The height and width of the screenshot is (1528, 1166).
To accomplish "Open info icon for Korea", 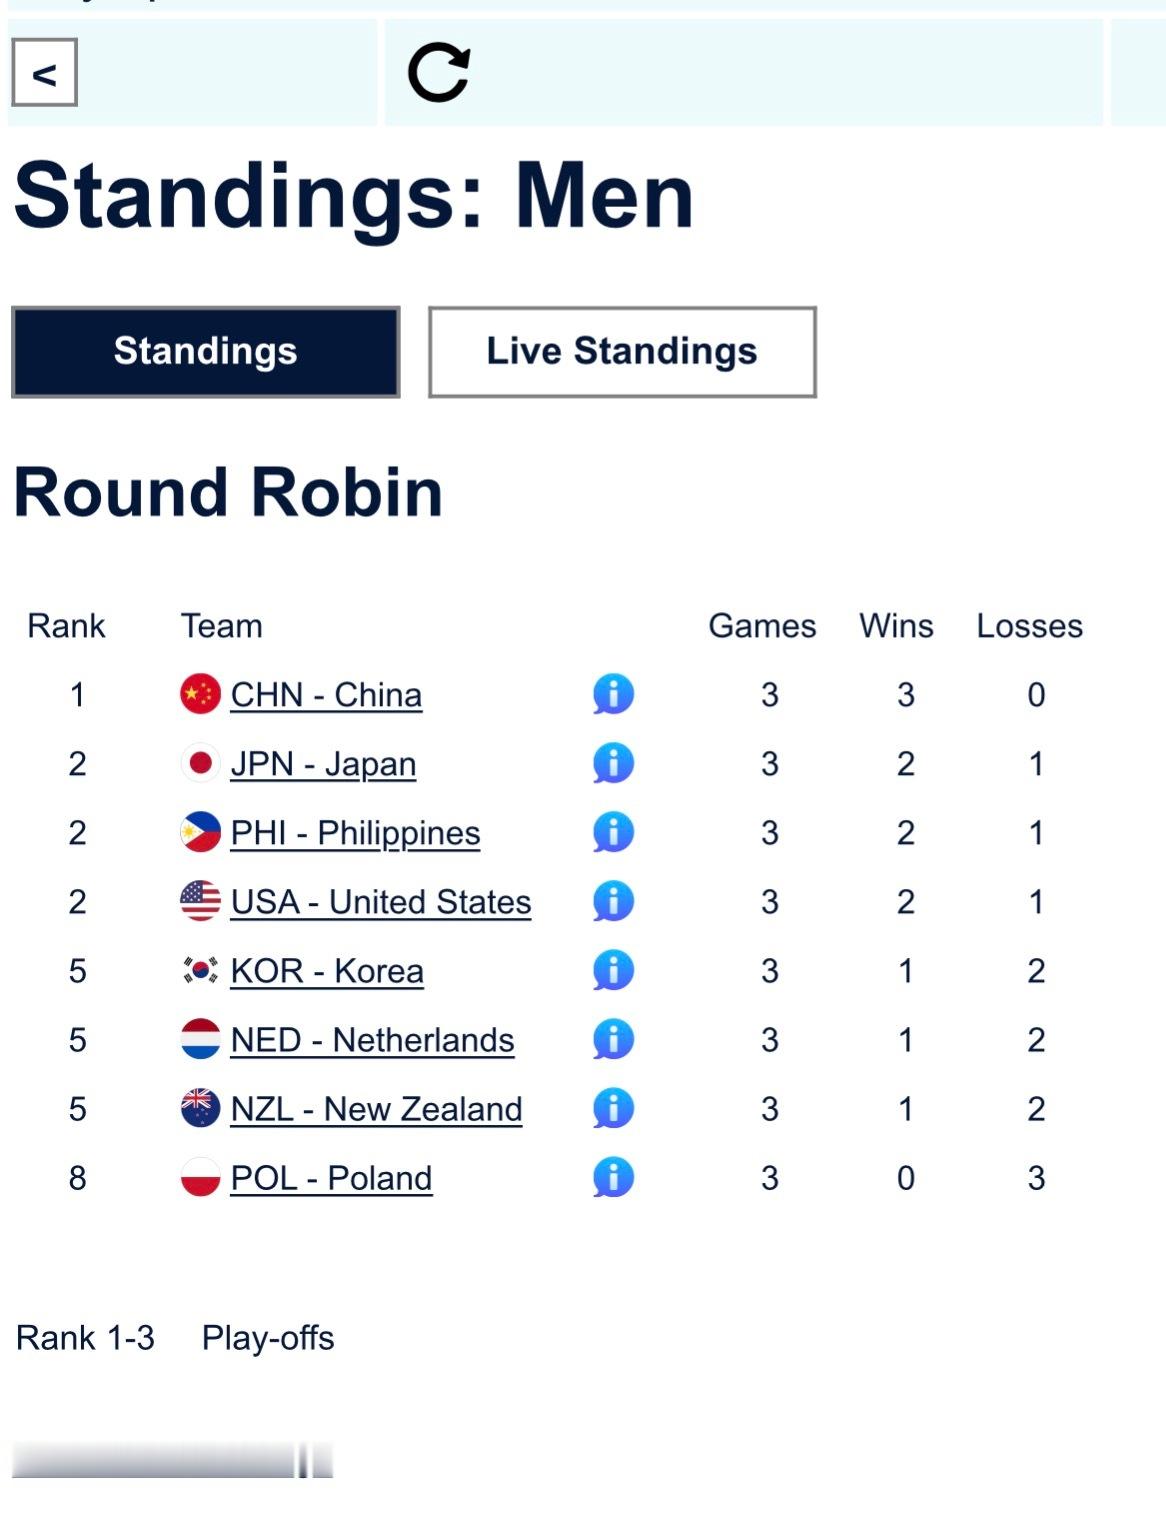I will 613,970.
